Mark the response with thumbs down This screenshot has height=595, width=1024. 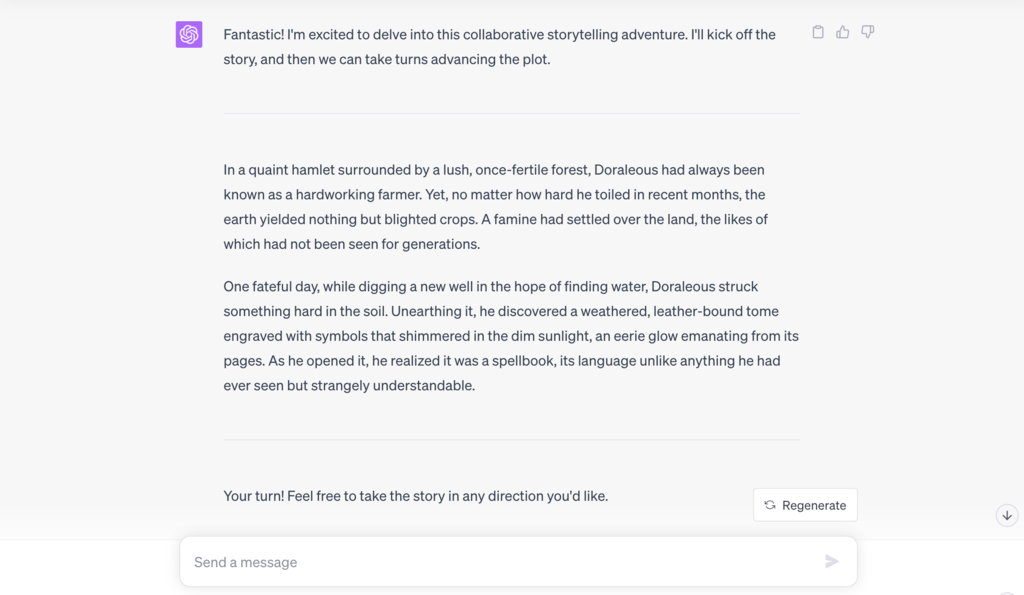click(868, 32)
